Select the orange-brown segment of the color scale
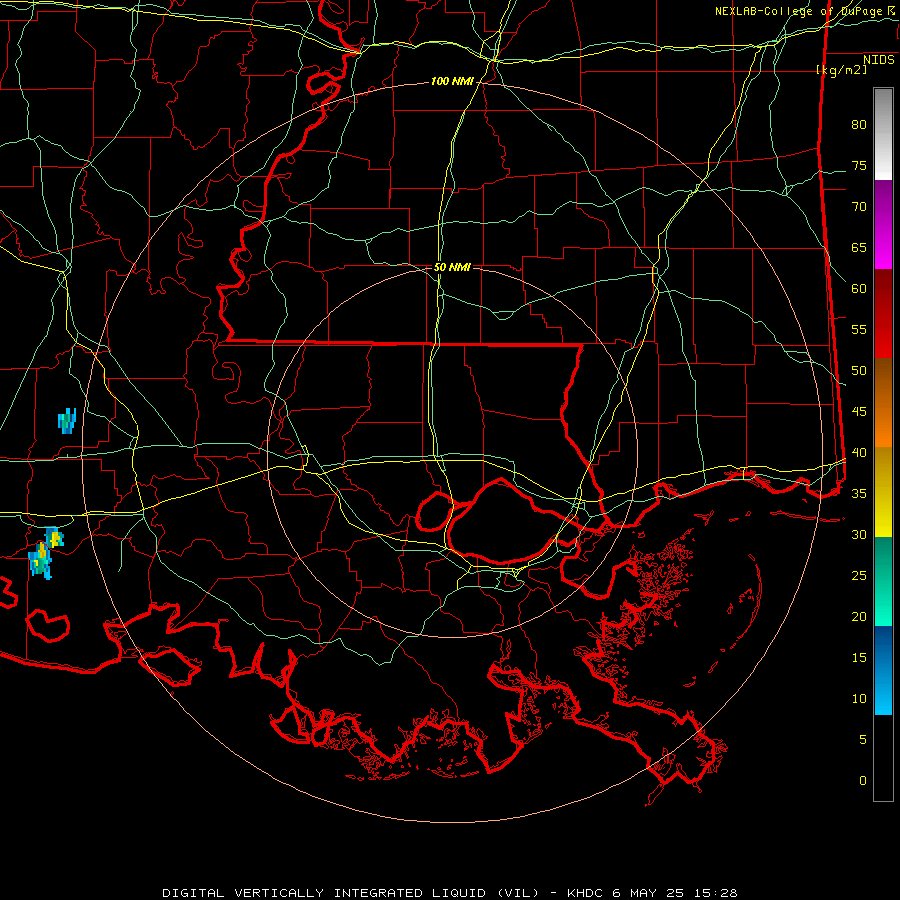The image size is (900, 900). point(883,403)
